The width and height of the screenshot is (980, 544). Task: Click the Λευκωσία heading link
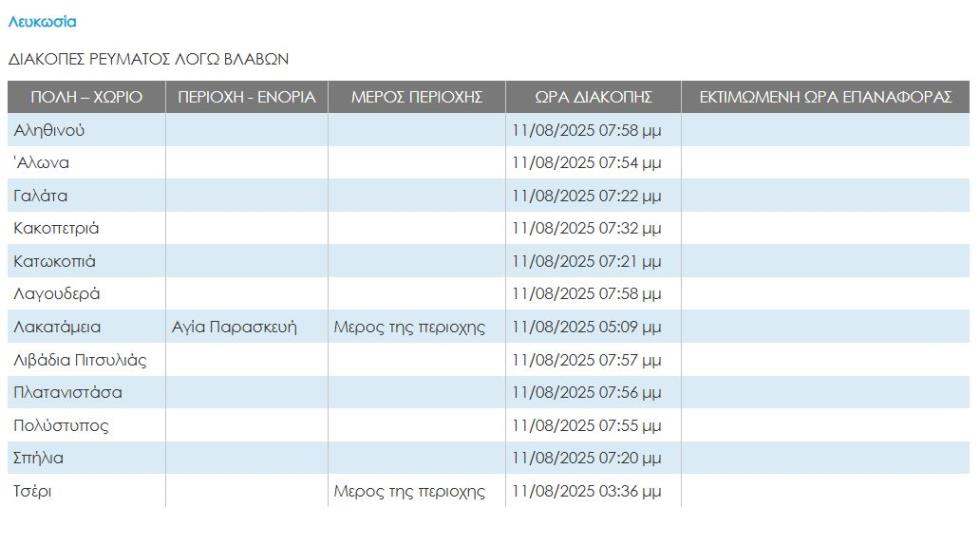(42, 21)
